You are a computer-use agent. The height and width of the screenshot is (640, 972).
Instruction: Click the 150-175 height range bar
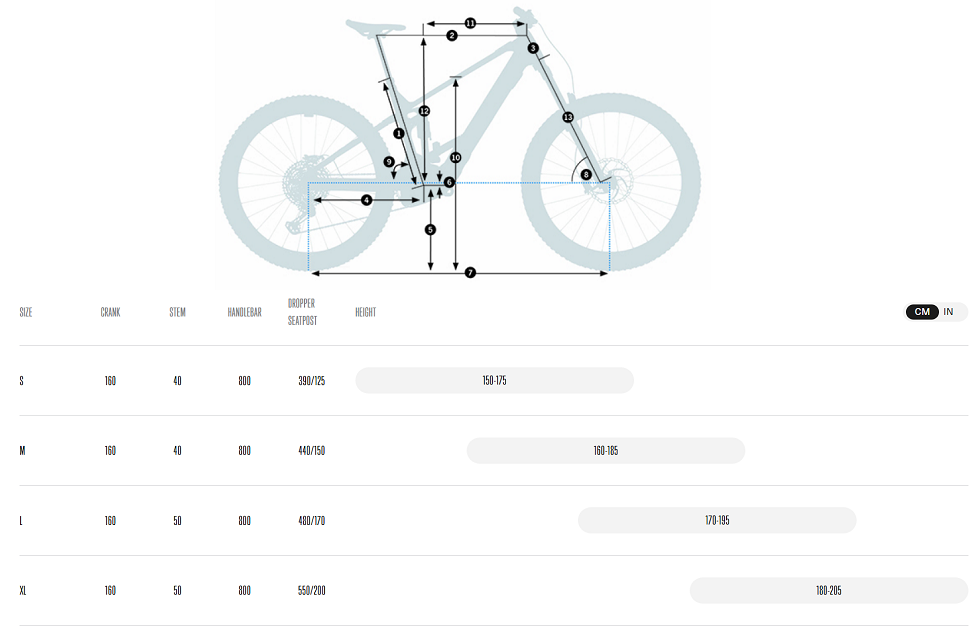point(495,380)
